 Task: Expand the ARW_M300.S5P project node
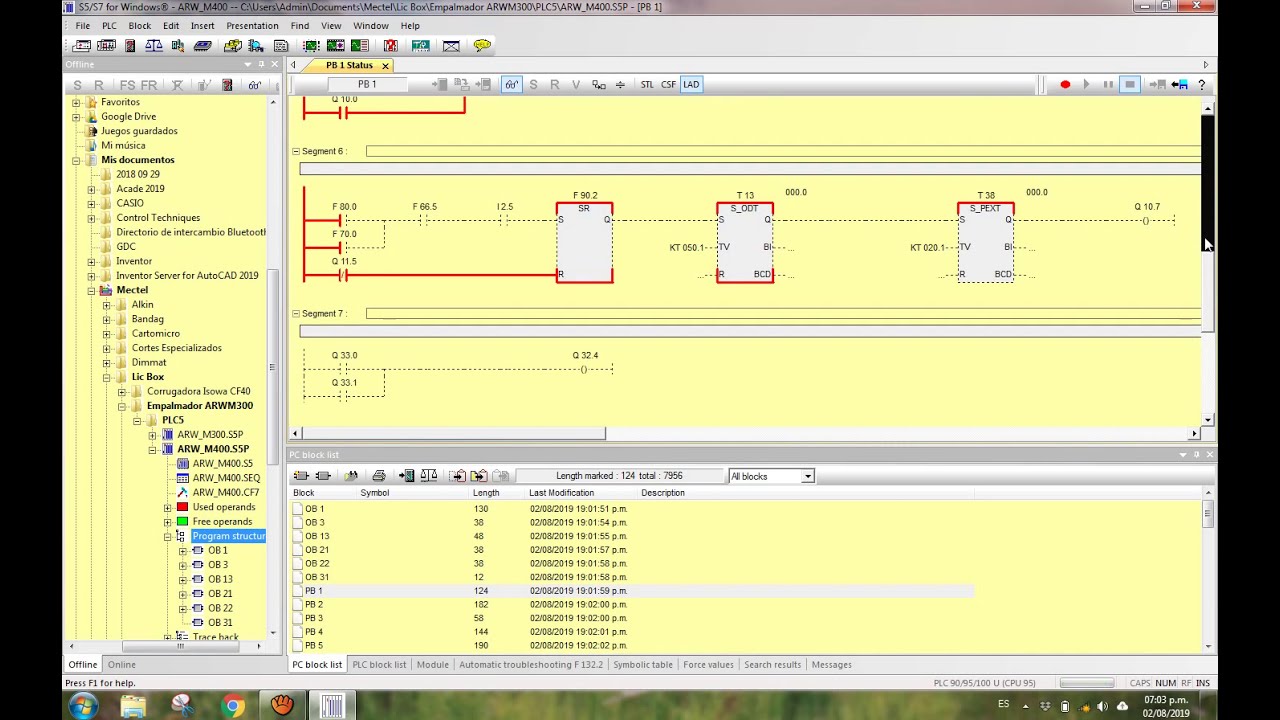point(152,435)
